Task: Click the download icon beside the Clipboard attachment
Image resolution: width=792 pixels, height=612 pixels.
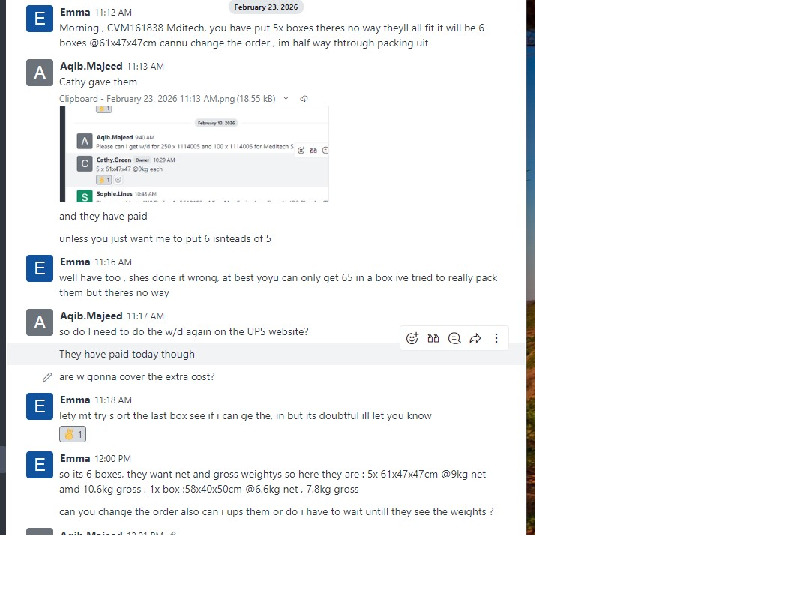Action: click(x=304, y=98)
